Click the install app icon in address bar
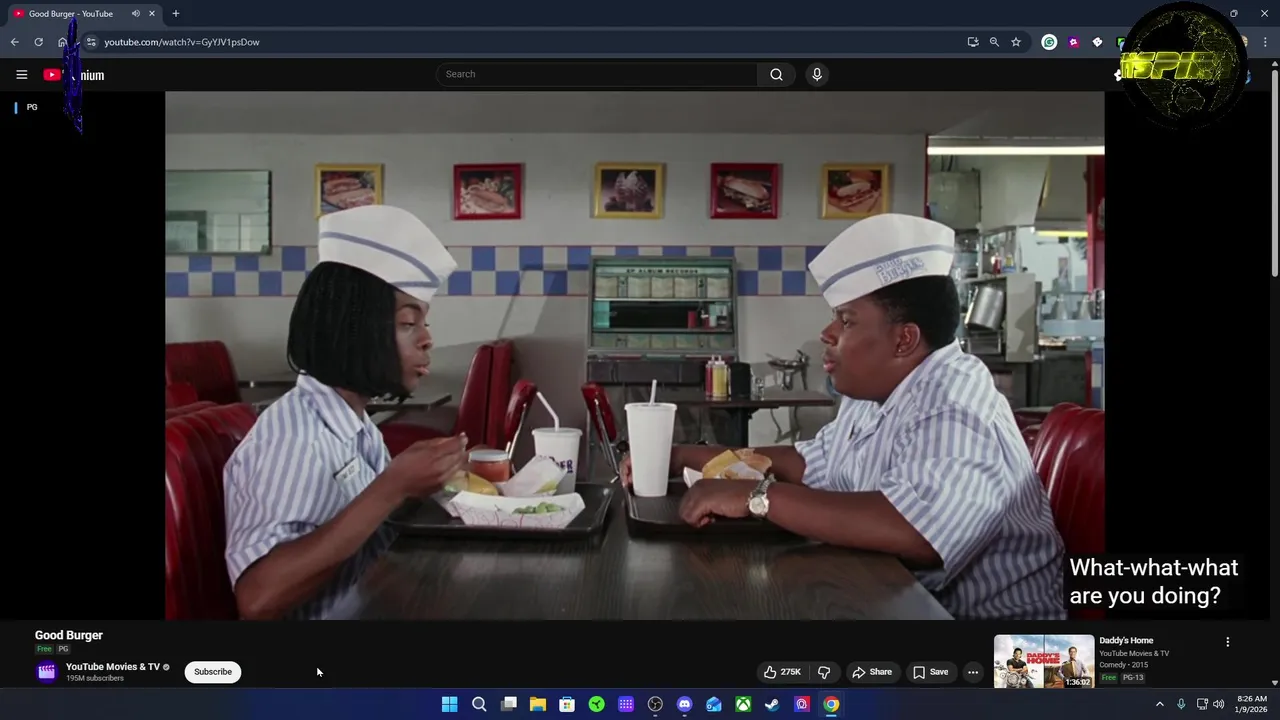The image size is (1280, 720). point(972,42)
